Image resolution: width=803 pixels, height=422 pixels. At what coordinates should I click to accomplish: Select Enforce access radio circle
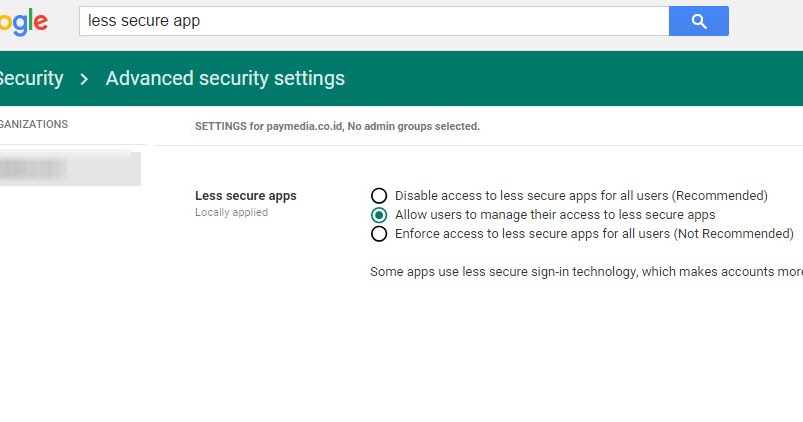click(x=379, y=234)
